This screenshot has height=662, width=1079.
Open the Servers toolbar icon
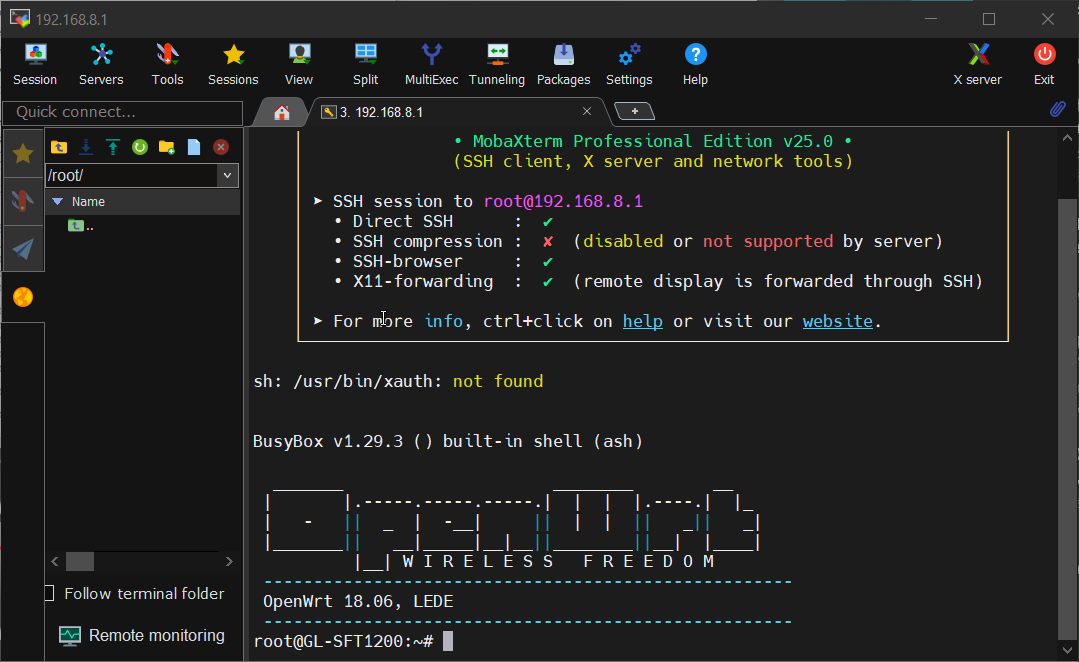(x=101, y=65)
